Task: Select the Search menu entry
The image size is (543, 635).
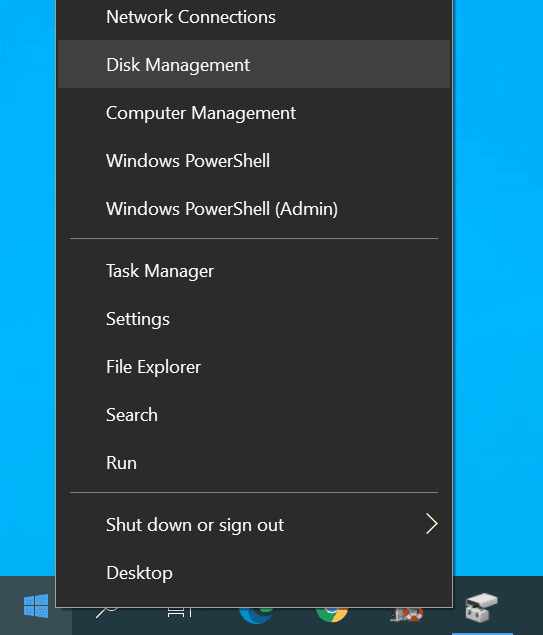Action: pos(254,415)
